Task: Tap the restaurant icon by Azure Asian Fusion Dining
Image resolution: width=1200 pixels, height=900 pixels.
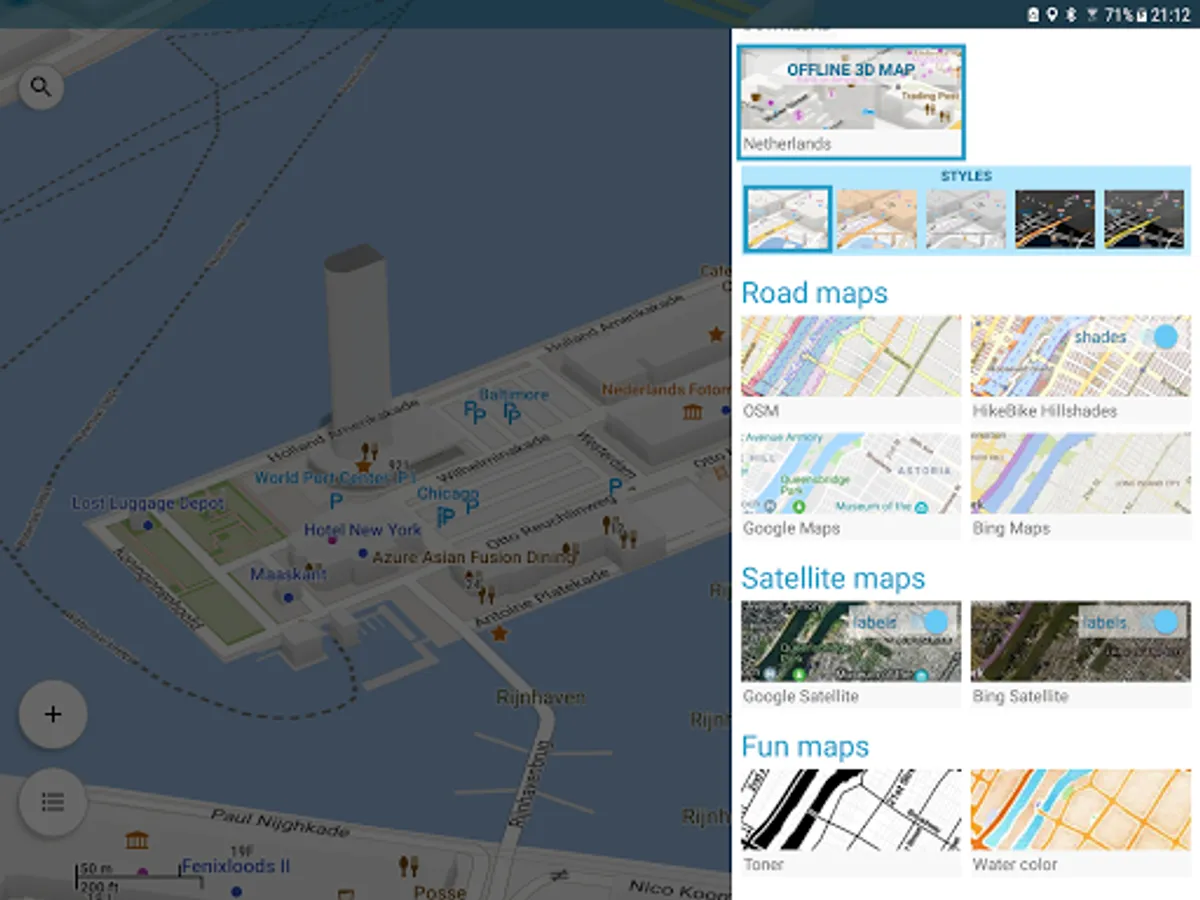Action: coord(570,551)
